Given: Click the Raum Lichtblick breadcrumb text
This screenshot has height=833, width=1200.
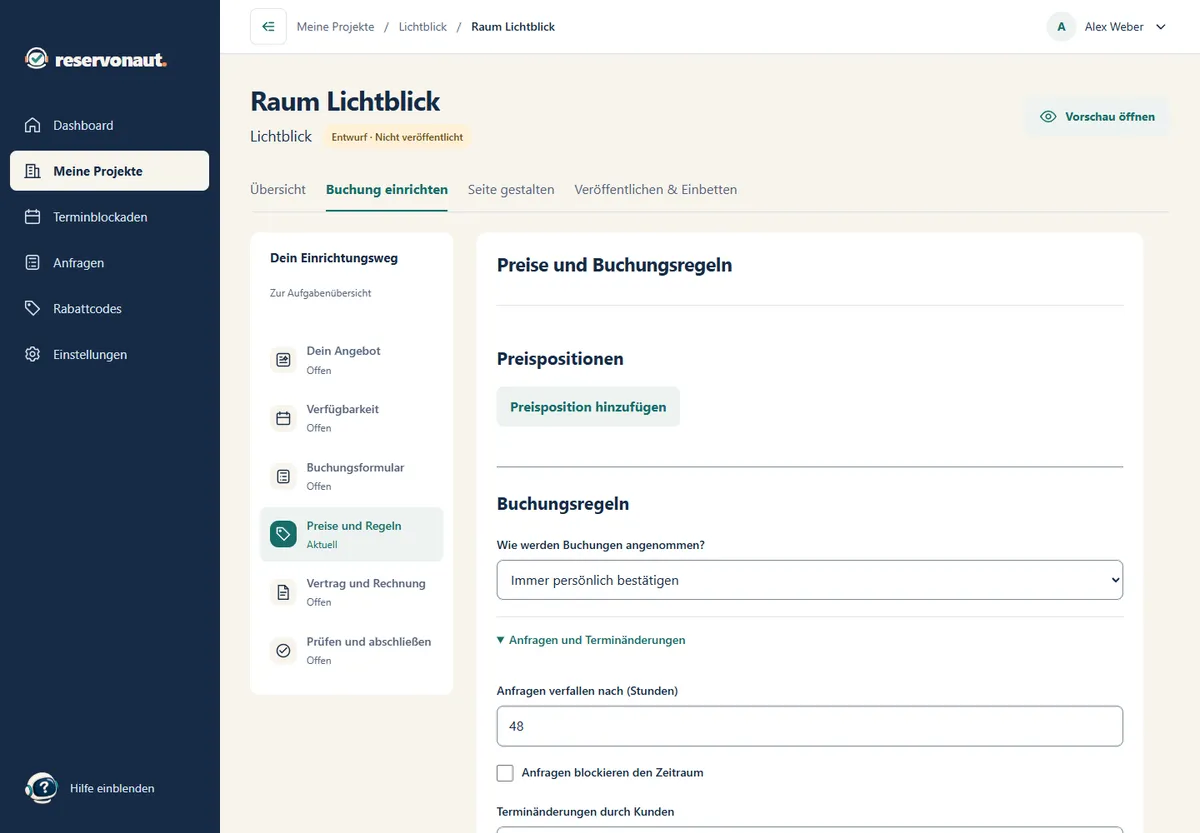Looking at the screenshot, I should click(x=513, y=27).
